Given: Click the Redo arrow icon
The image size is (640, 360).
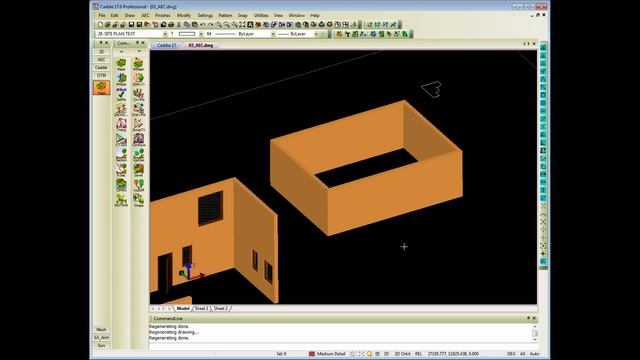Looking at the screenshot, I should (211, 25).
